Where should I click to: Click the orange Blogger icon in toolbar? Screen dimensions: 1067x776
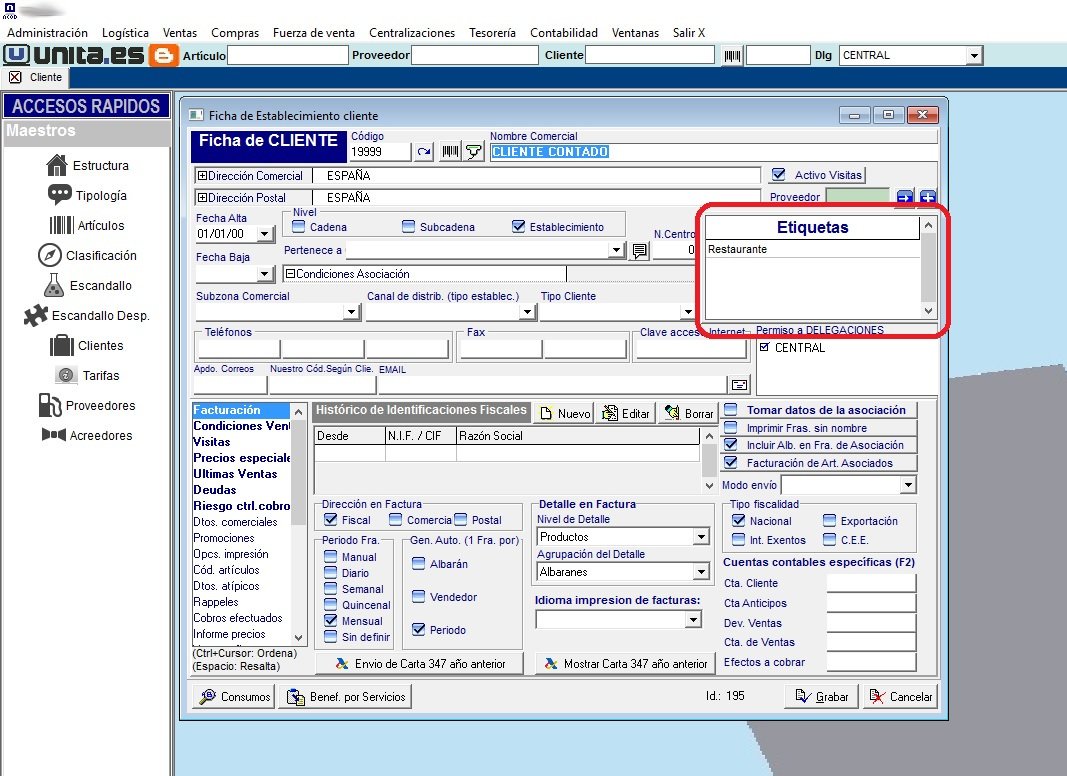164,55
